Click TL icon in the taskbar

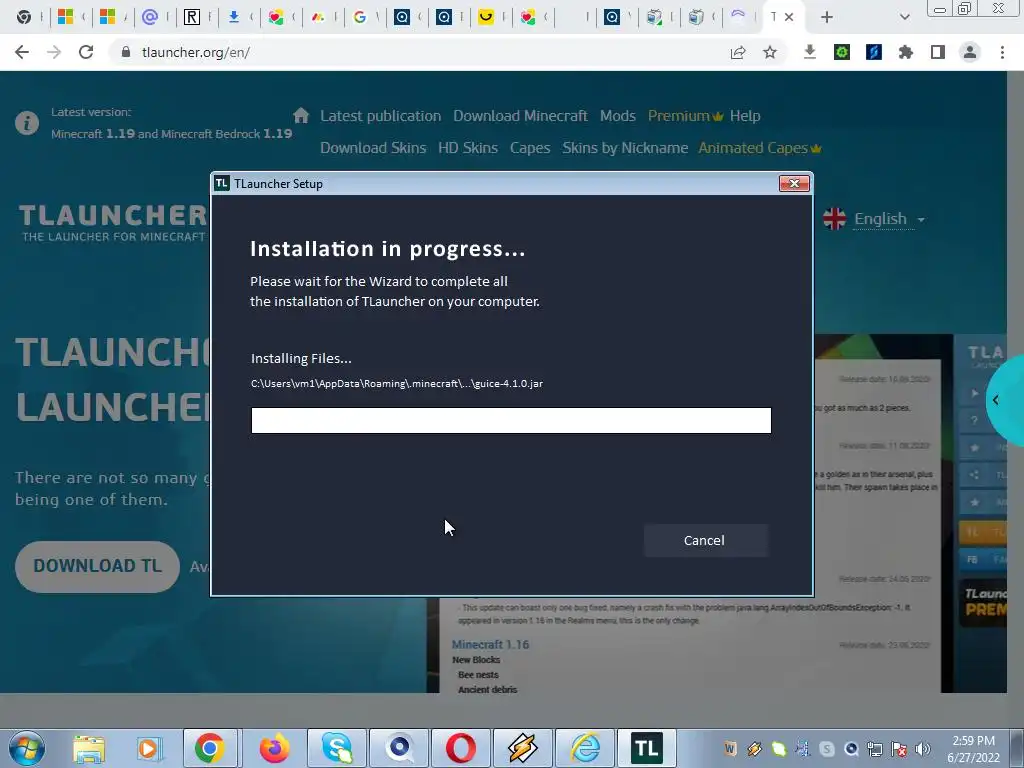point(647,748)
